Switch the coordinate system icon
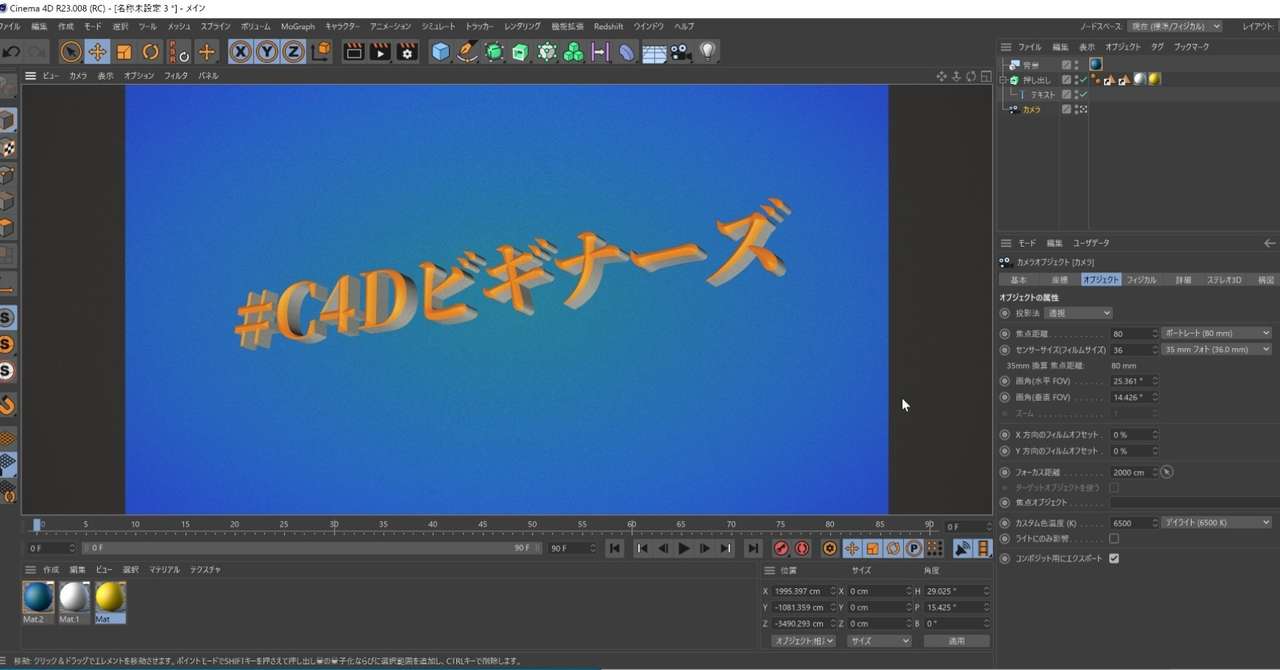 [321, 52]
